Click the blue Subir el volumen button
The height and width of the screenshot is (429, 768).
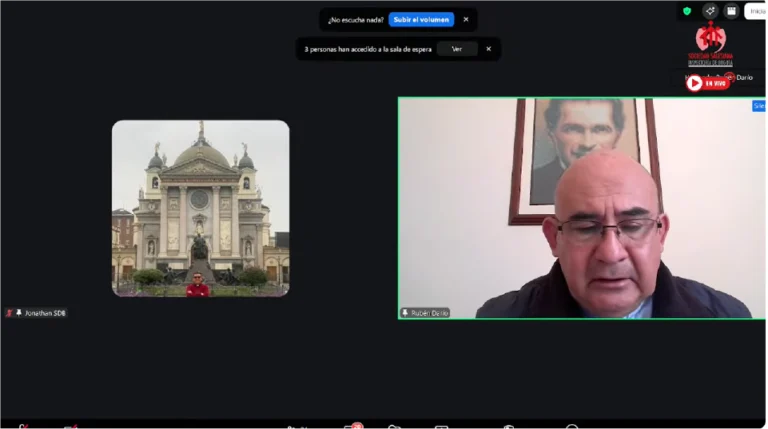pos(421,19)
